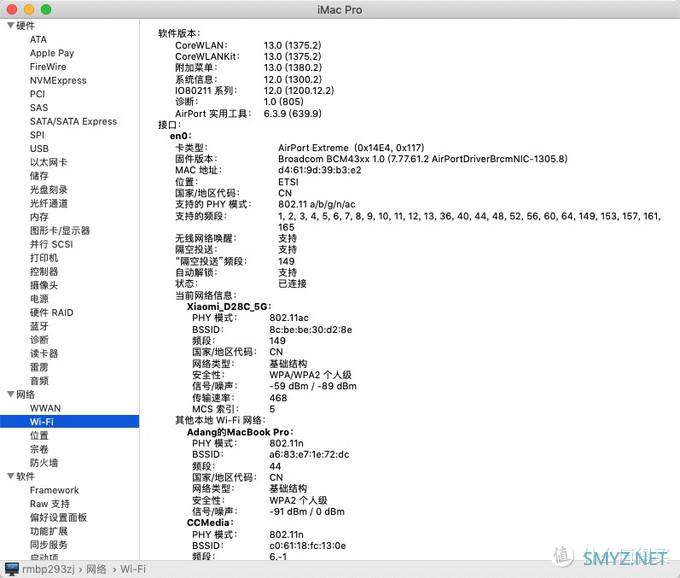680x578 pixels.
Task: Select 摄像头 in the sidebar
Action: (44, 285)
